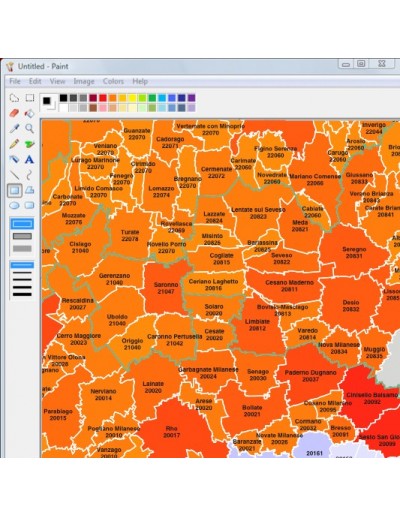Click the Paint app icon in title bar
This screenshot has width=400, height=517.
10,66
